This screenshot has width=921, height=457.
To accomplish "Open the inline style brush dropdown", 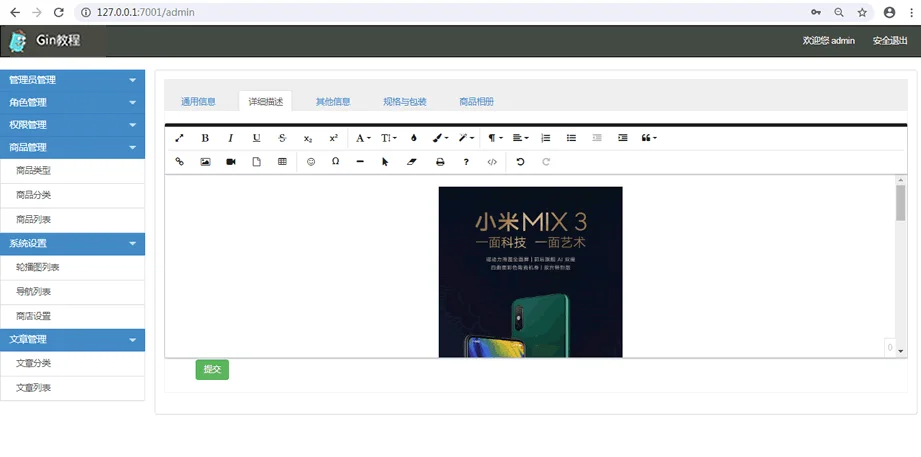I will click(x=440, y=138).
